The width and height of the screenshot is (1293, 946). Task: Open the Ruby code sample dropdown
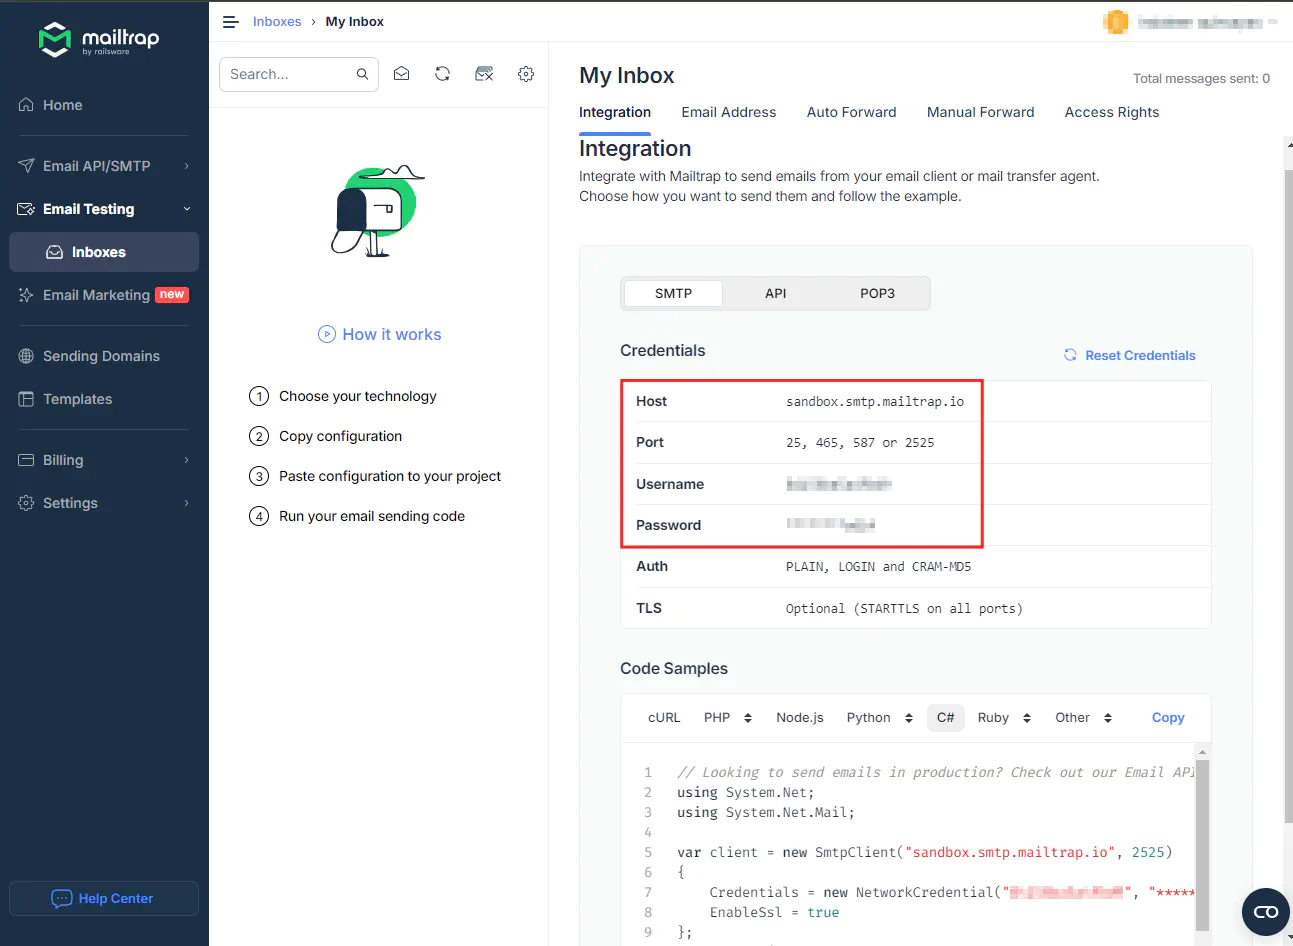pos(1004,718)
